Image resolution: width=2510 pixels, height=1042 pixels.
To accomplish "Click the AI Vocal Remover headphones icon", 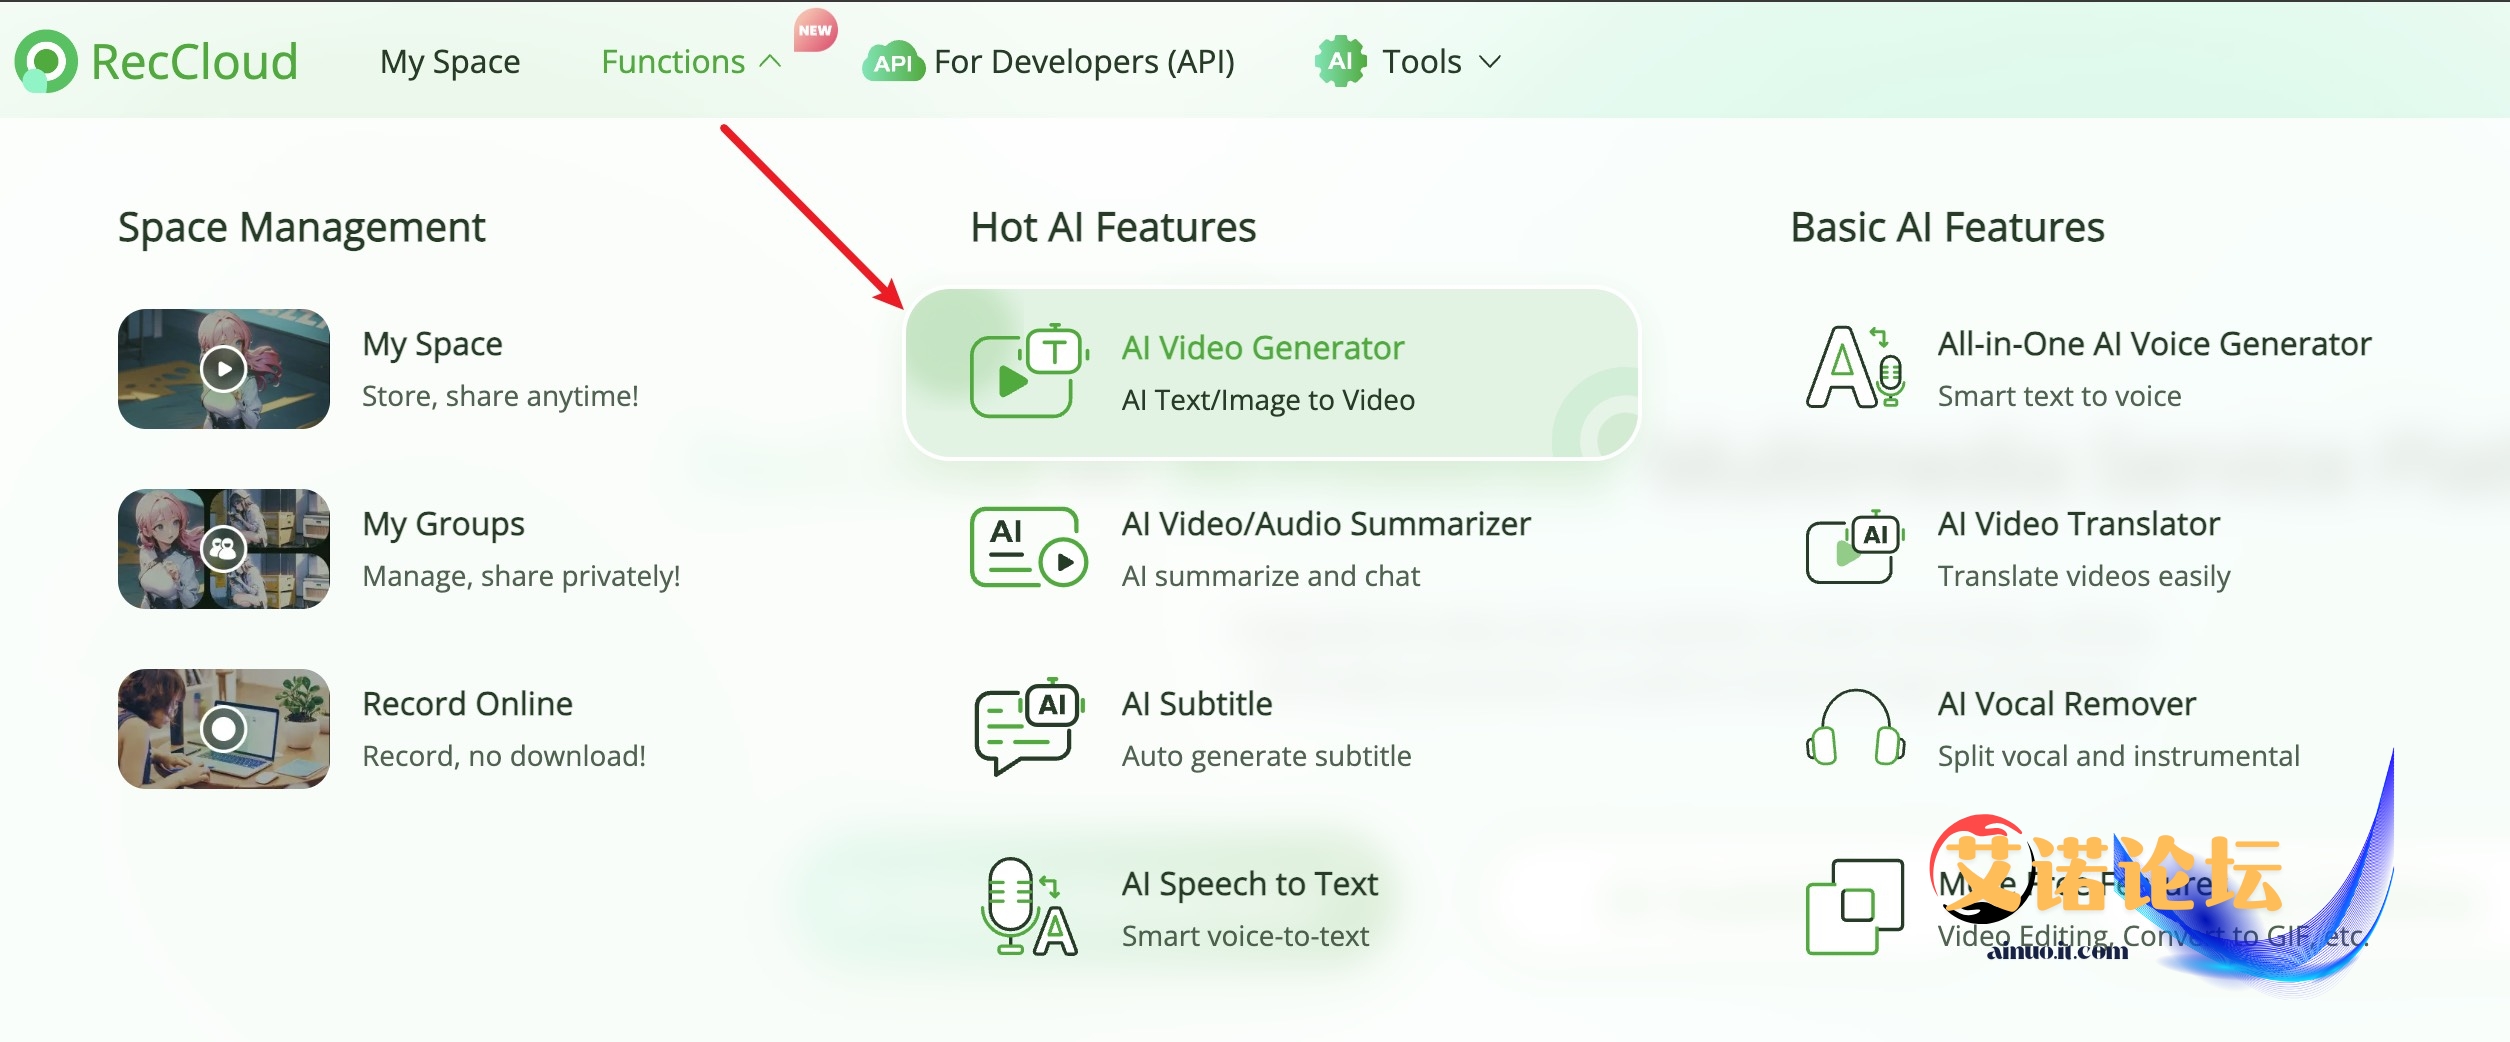I will pyautogui.click(x=1855, y=727).
